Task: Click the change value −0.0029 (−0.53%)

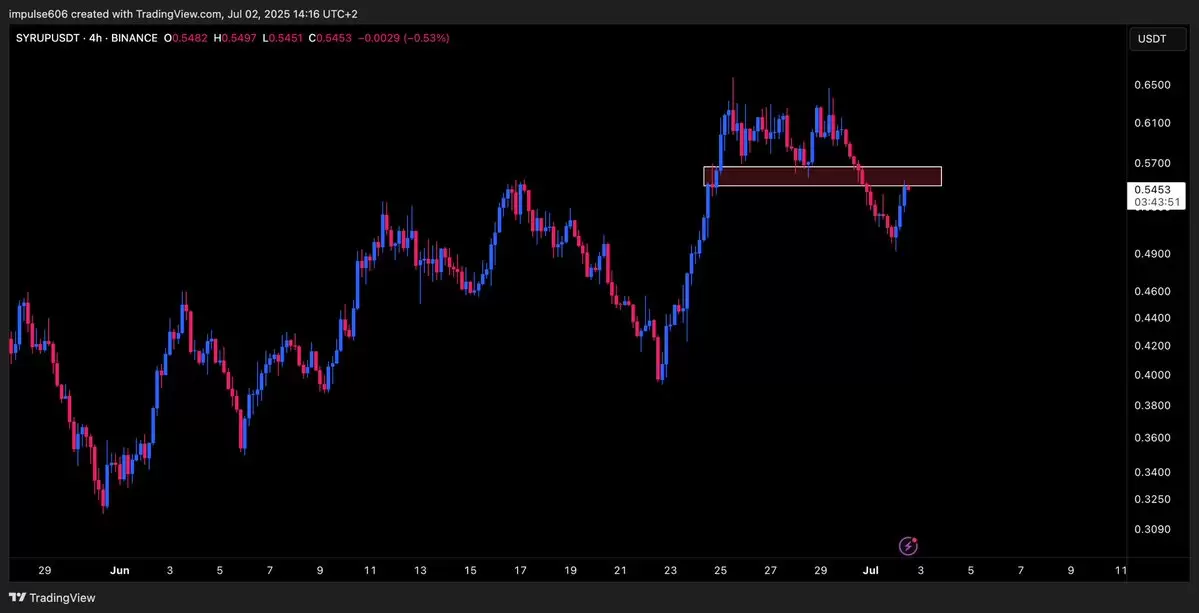Action: (403, 37)
